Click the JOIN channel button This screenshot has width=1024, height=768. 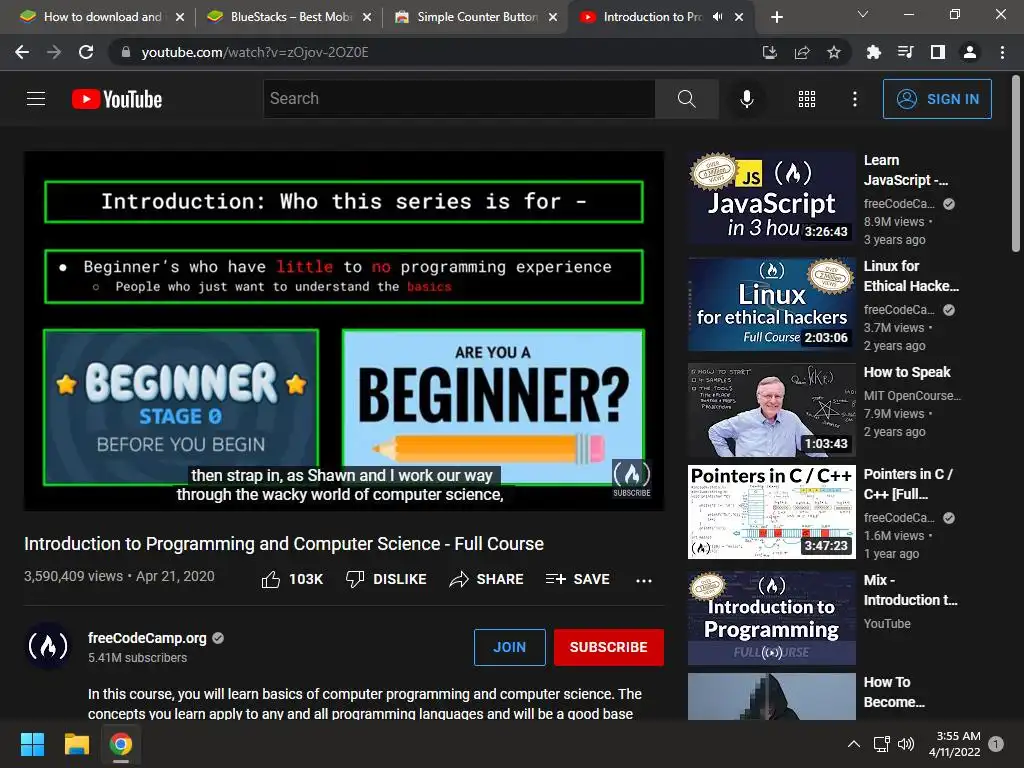[509, 647]
